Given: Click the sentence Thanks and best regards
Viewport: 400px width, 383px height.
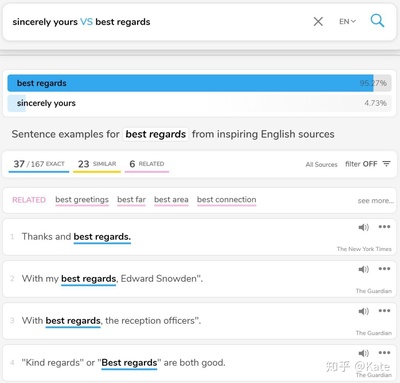Looking at the screenshot, I should pos(76,237).
